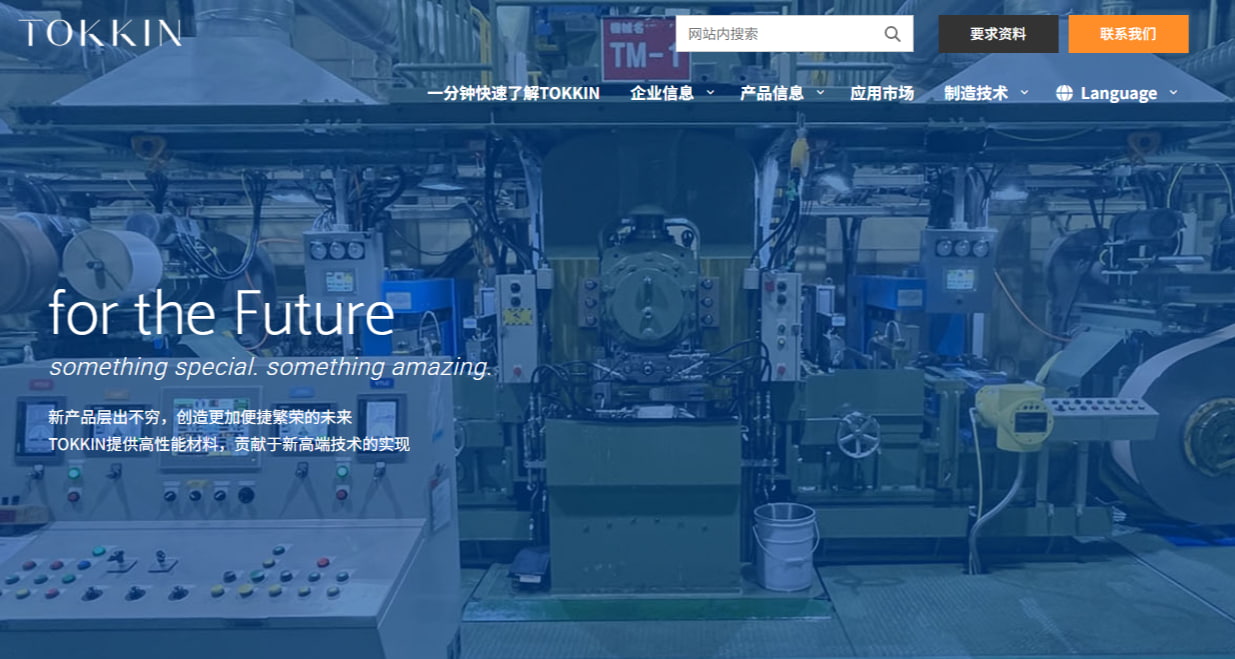Open the 产品信息 menu item
This screenshot has height=659, width=1235.
click(x=772, y=93)
